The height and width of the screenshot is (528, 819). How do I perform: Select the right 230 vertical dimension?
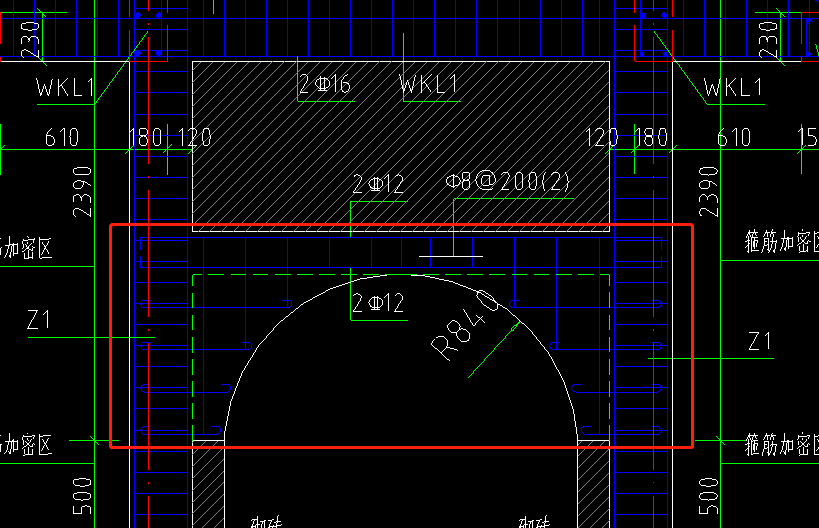pyautogui.click(x=768, y=39)
